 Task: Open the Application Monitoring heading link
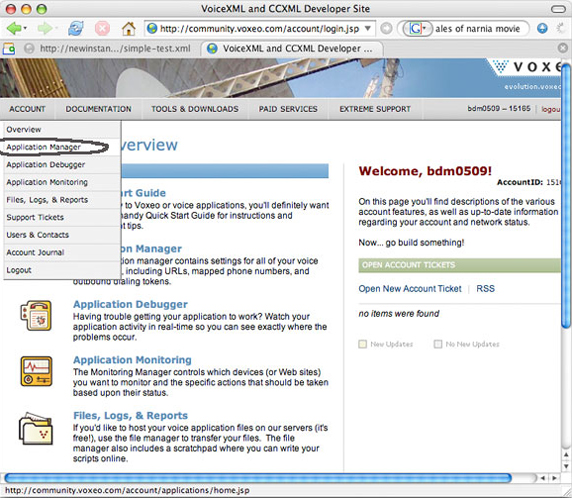point(132,360)
